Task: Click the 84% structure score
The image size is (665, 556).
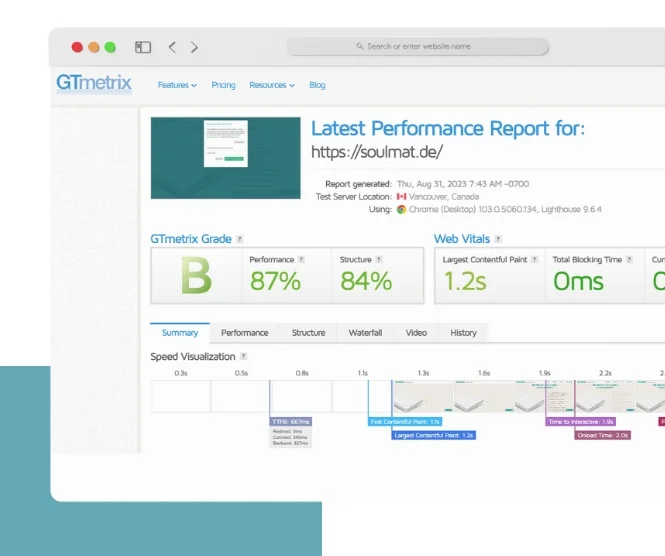Action: coord(366,281)
